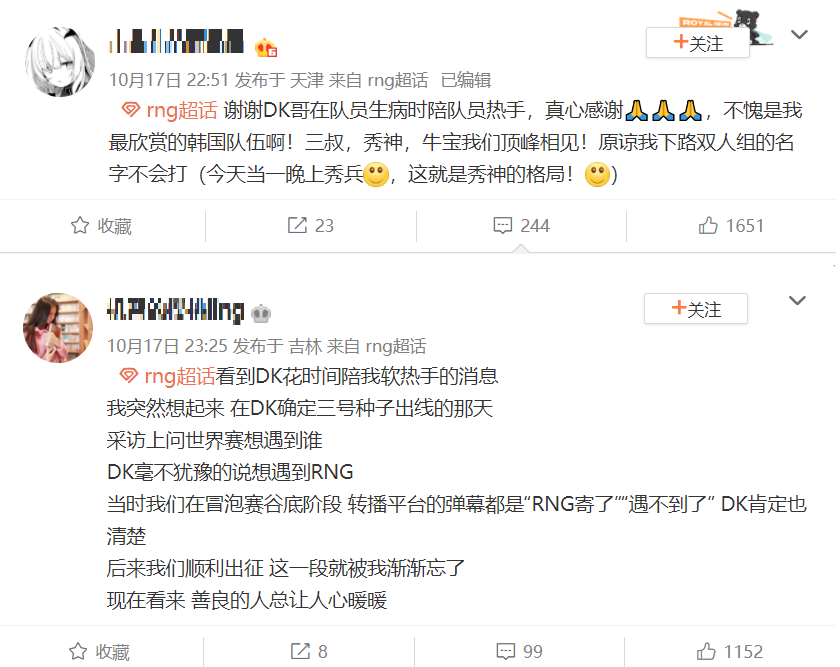Viewport: 840px width, 667px height.
Task: Open rng超话 source link after 天津
Action: (398, 80)
